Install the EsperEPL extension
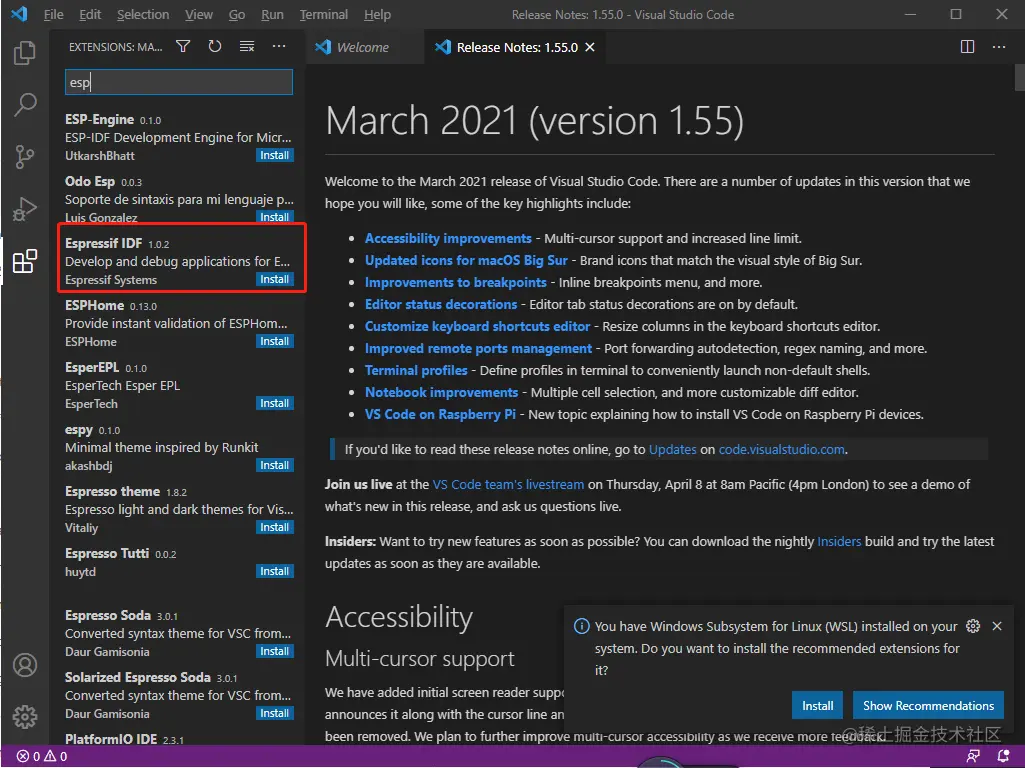The image size is (1025, 768). [275, 403]
